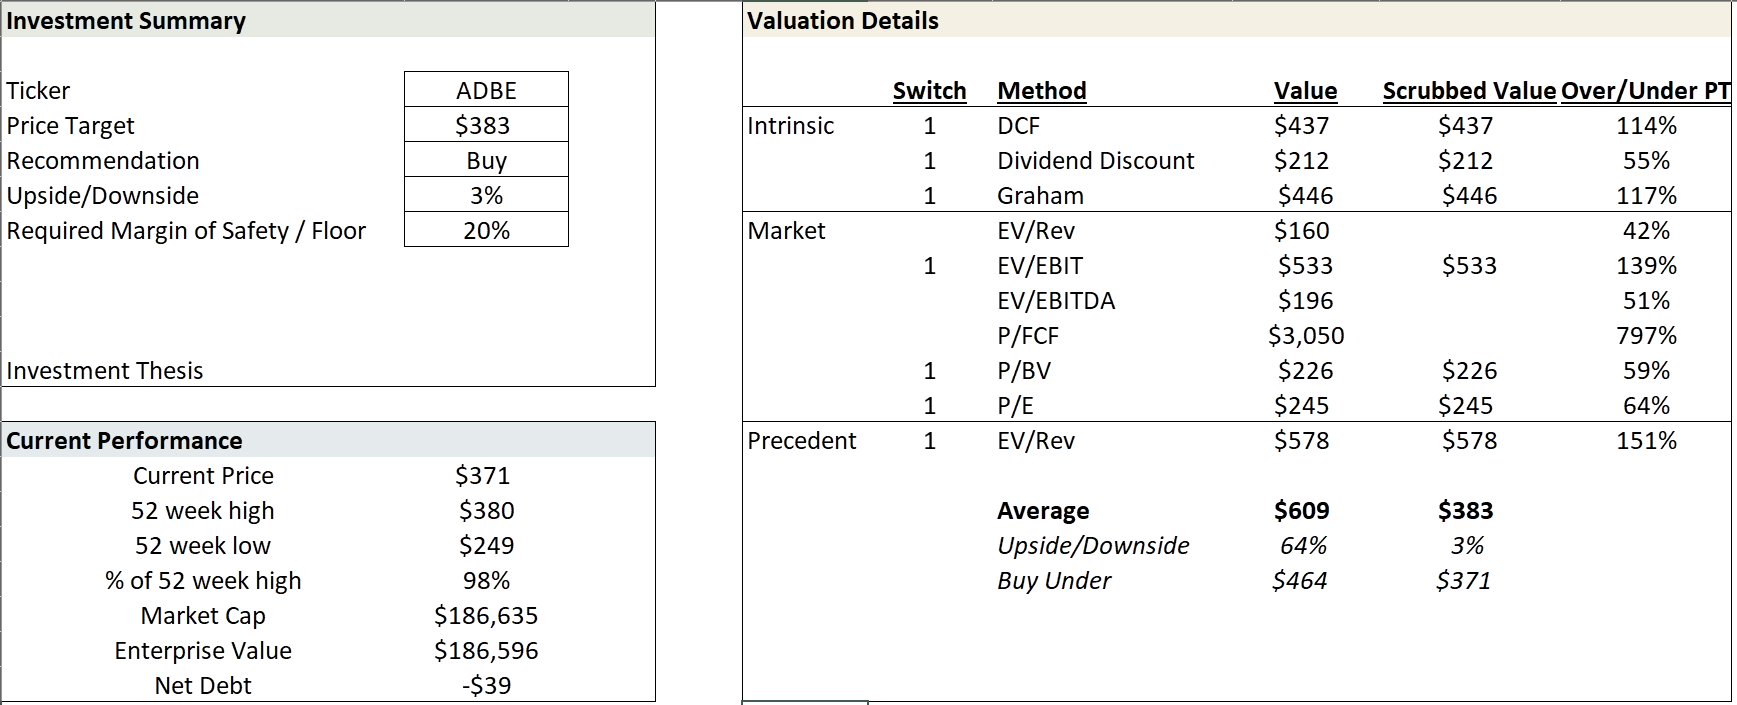Click the EV/EBIT switch cell
Screen dimensions: 1737x705
[x=929, y=265]
